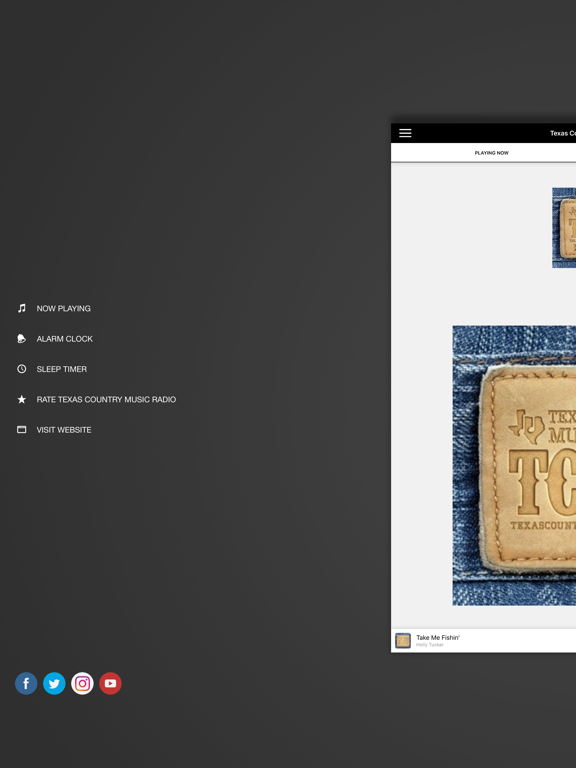Open VISIT WEBSITE link

[x=64, y=430]
